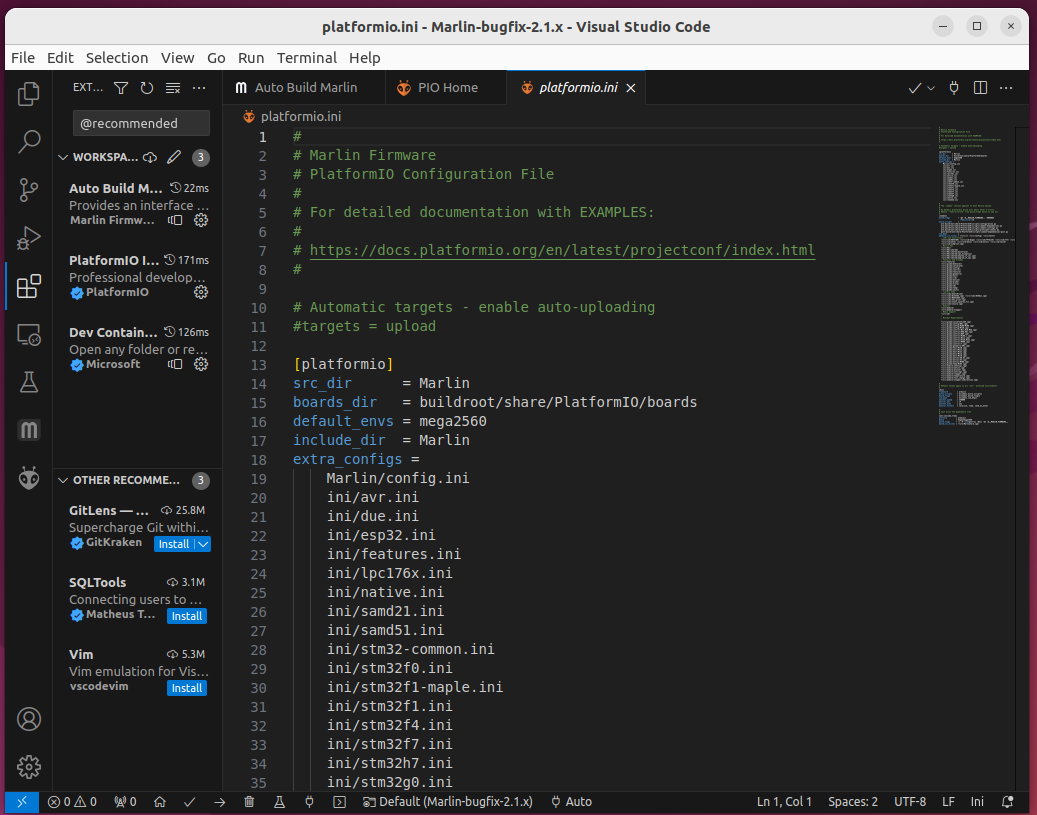Open a new terminal from the status bar
This screenshot has height=815, width=1037.
[x=338, y=801]
